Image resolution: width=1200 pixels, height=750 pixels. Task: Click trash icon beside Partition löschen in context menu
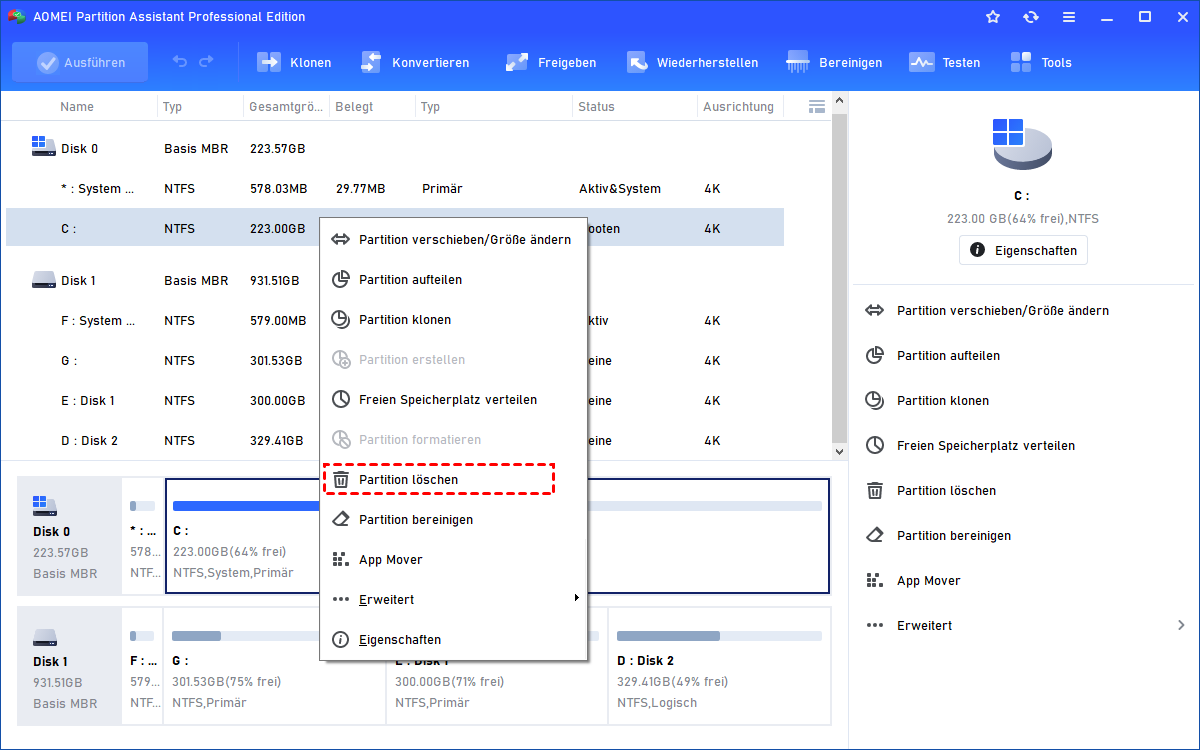(x=341, y=480)
